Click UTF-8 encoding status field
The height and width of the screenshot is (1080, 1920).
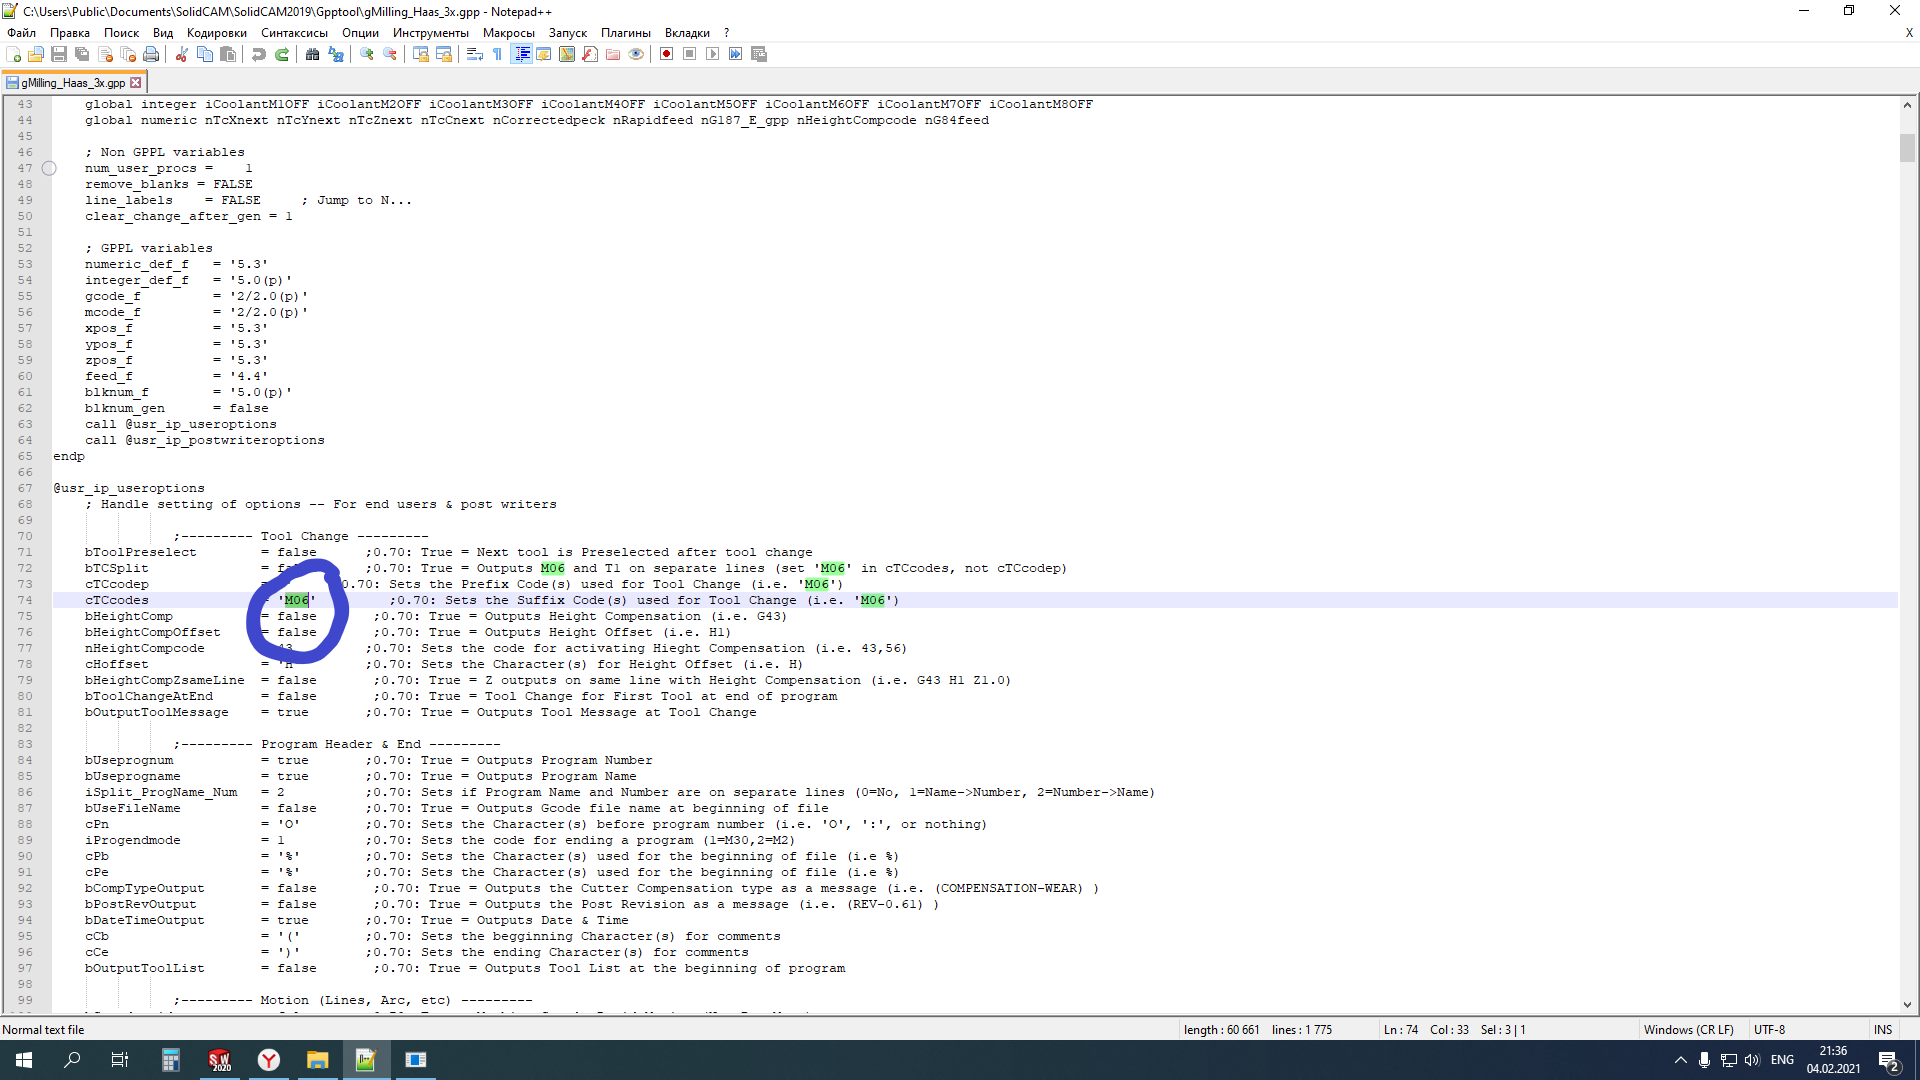(1768, 1029)
